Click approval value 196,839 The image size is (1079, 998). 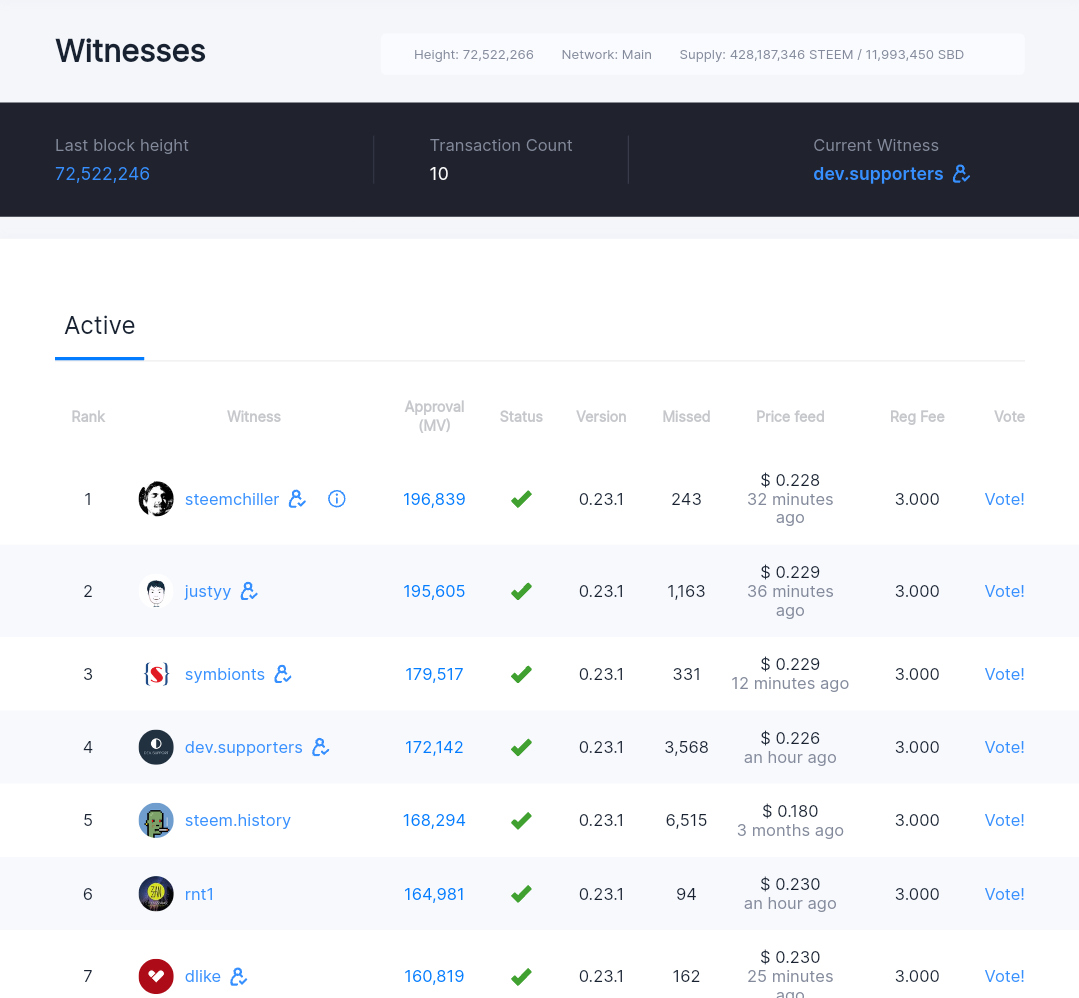tap(434, 499)
